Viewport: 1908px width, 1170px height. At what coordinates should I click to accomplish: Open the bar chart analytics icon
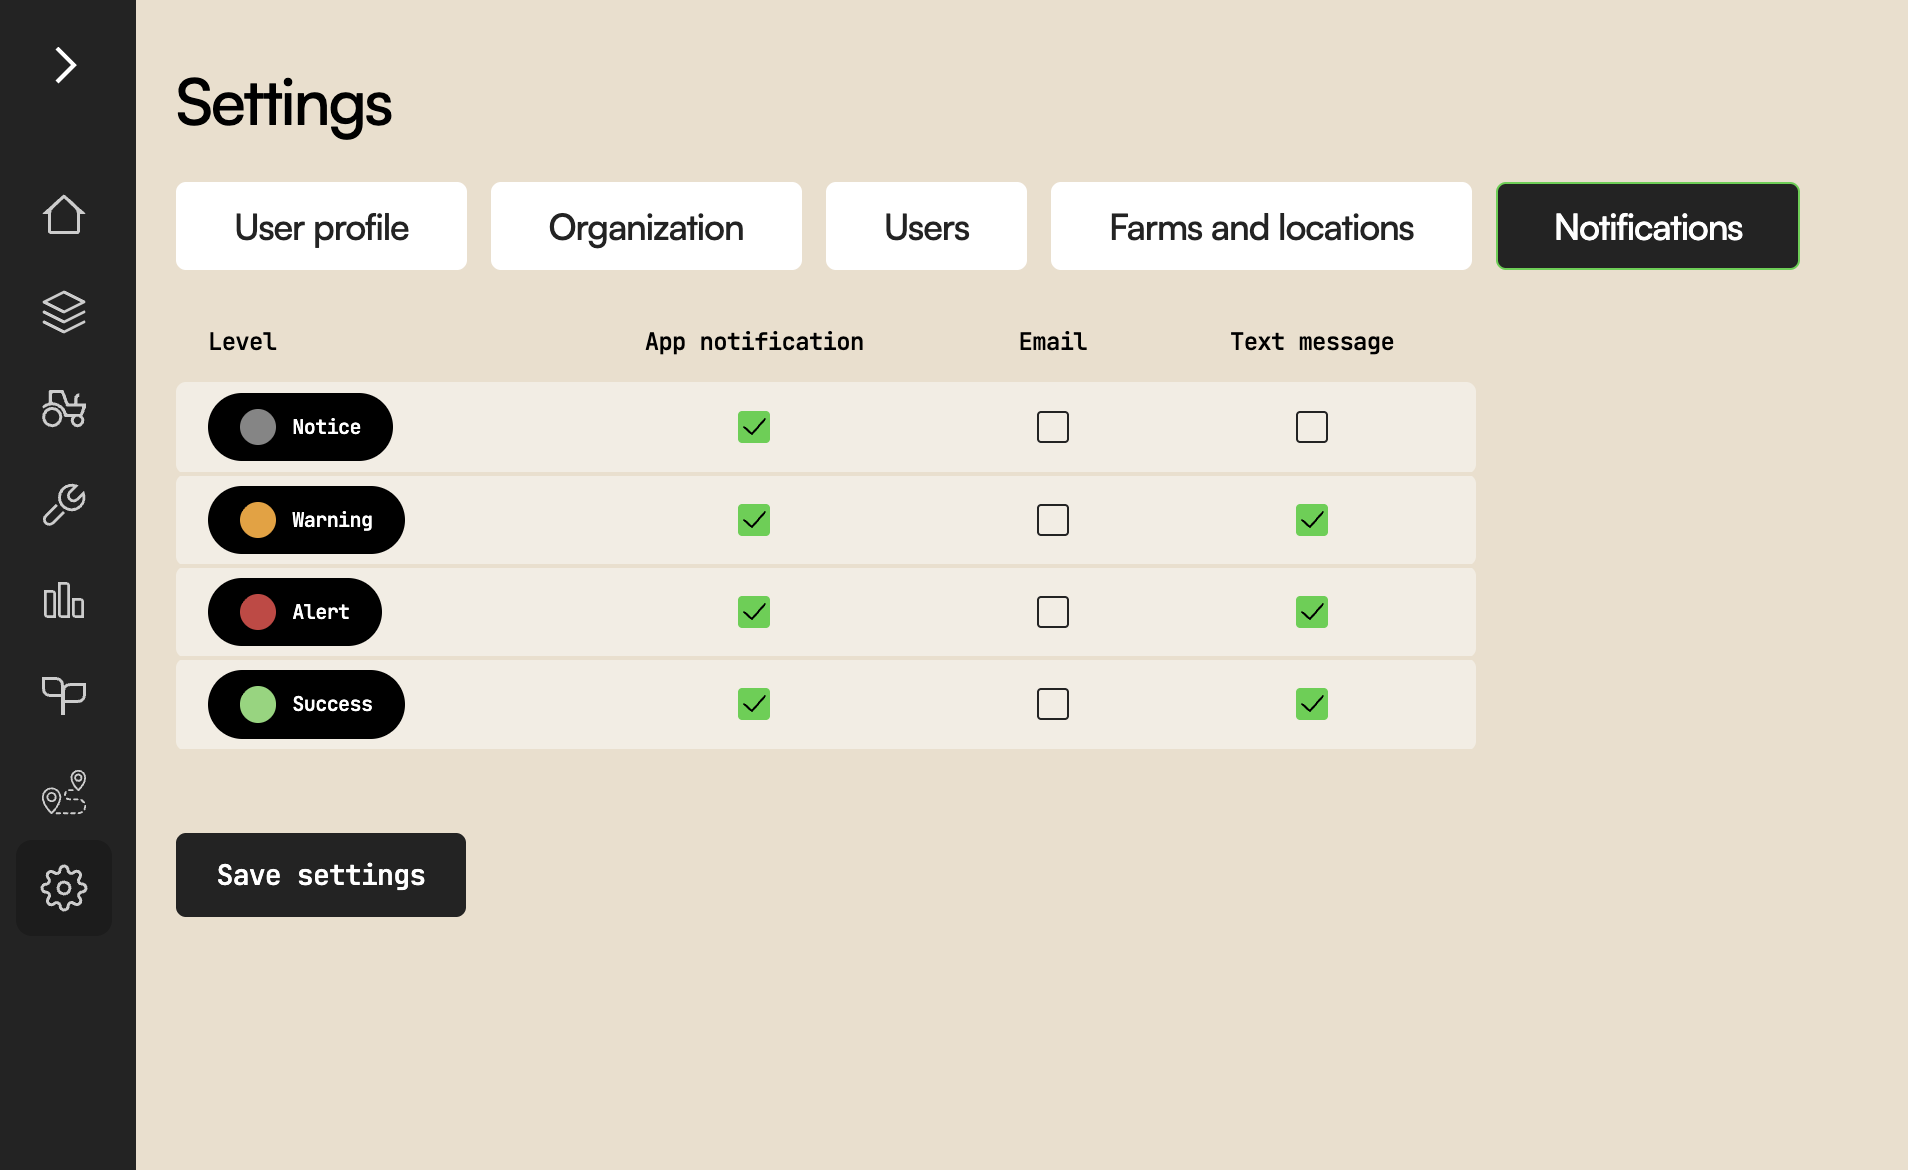(x=64, y=600)
